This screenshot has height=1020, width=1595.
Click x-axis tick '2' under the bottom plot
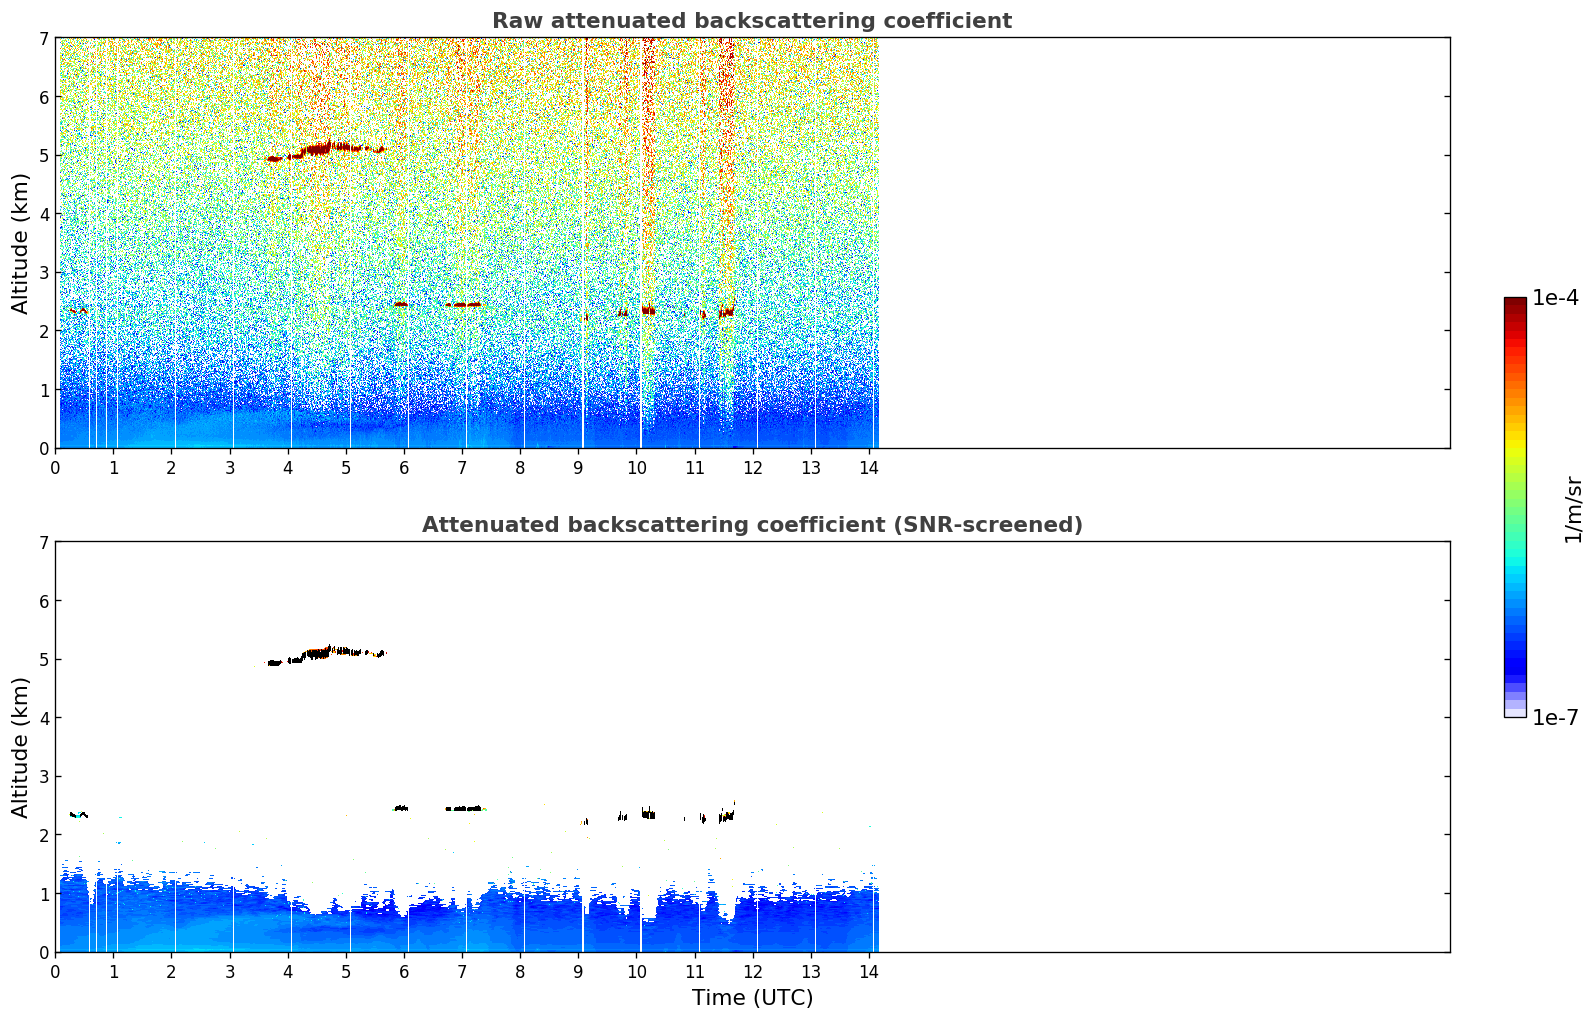pos(171,971)
